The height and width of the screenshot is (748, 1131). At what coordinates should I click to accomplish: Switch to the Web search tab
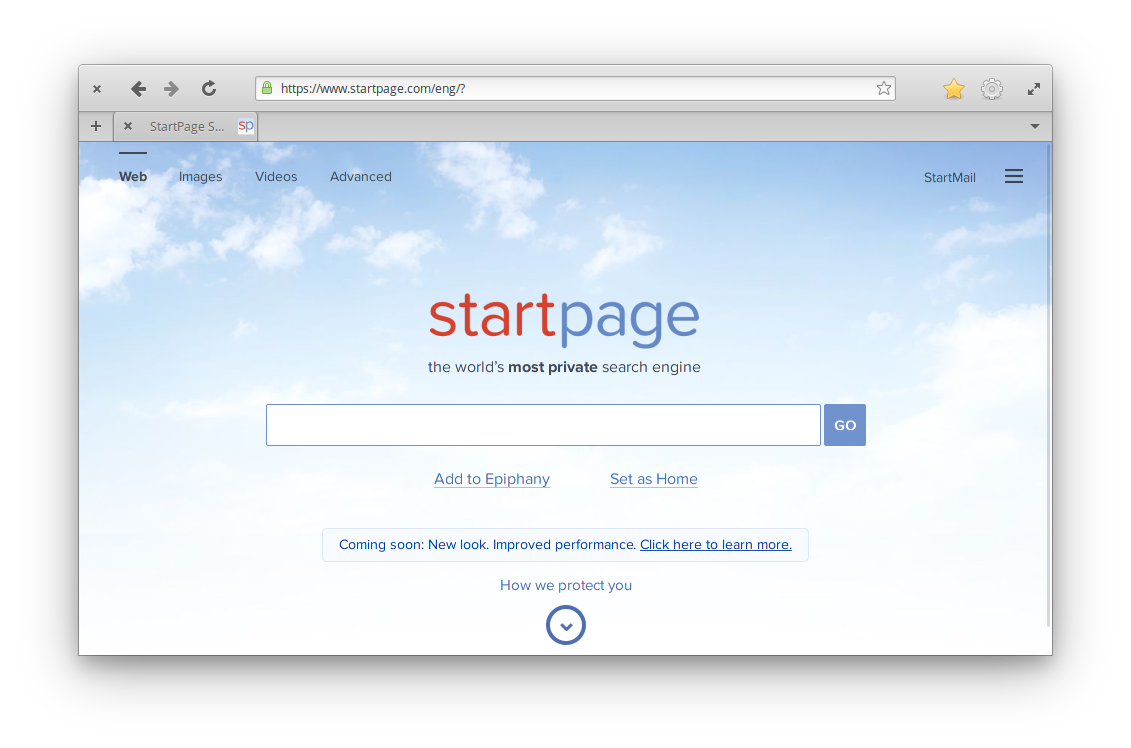click(133, 177)
